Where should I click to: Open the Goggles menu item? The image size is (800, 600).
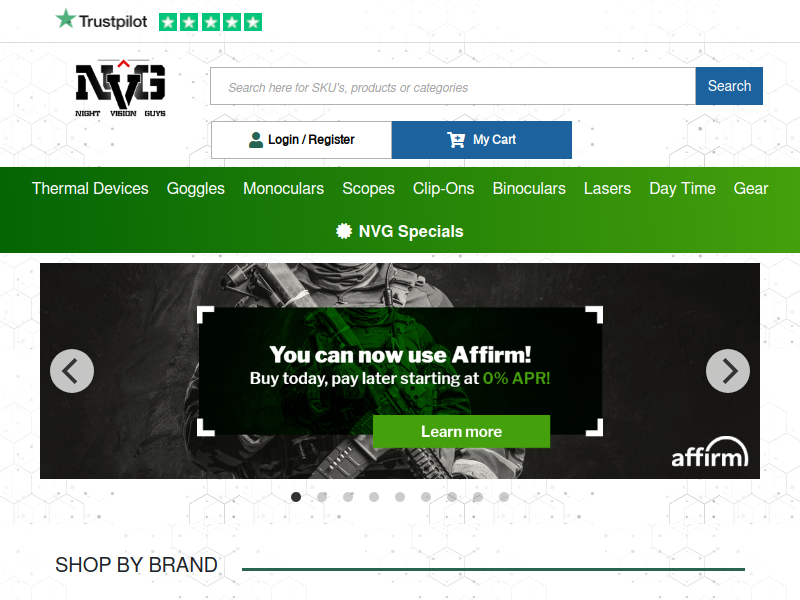195,188
